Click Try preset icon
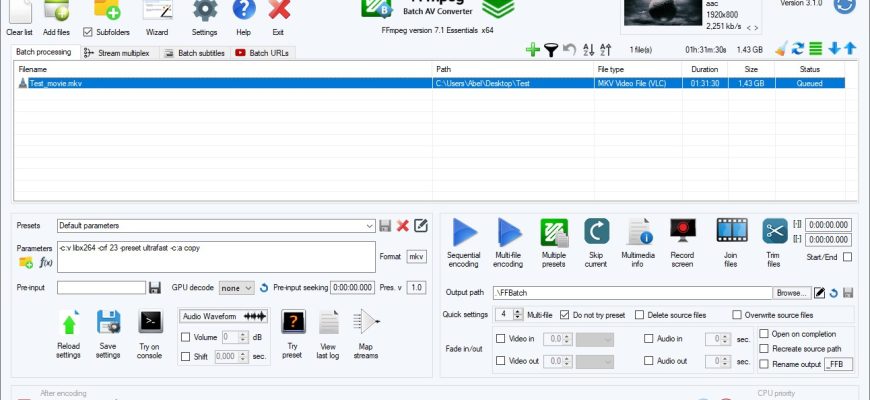870x400 pixels. tap(293, 321)
